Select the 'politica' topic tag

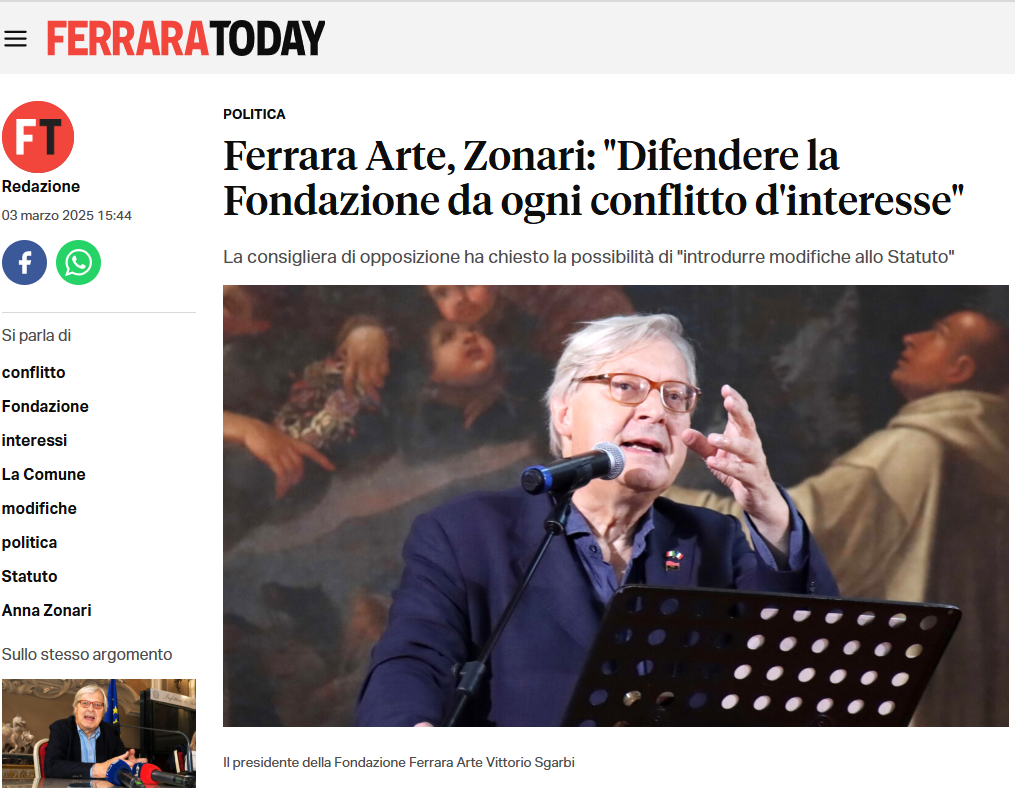[29, 542]
